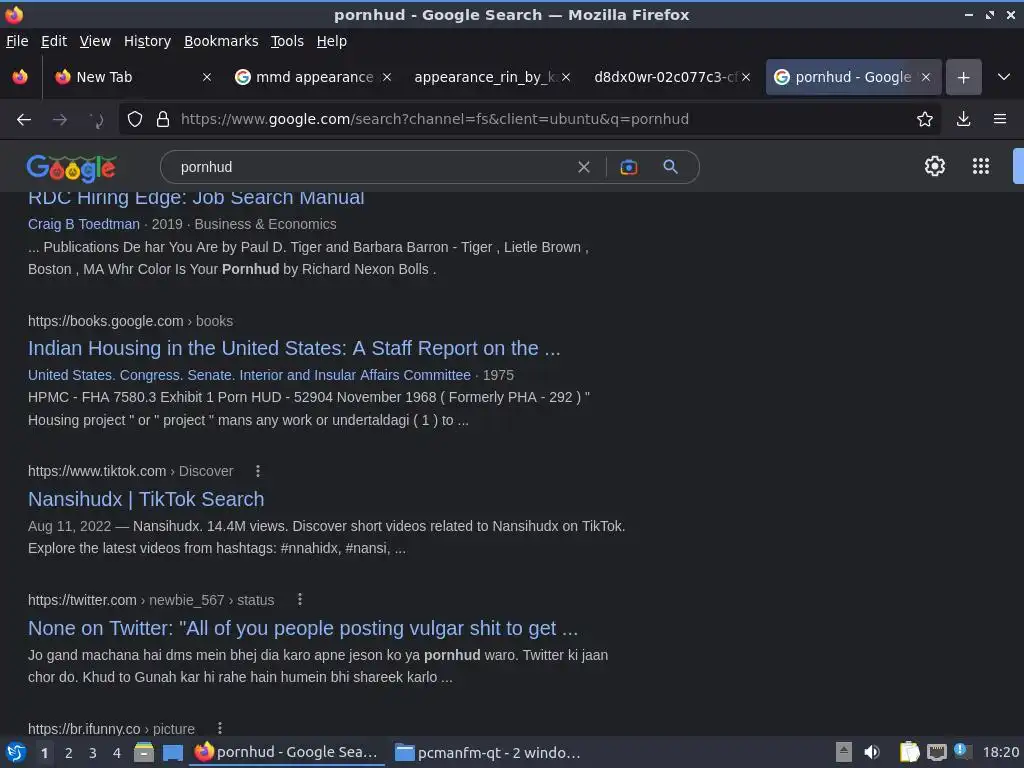The width and height of the screenshot is (1024, 768).
Task: Clear the Google search box with X
Action: coord(584,167)
